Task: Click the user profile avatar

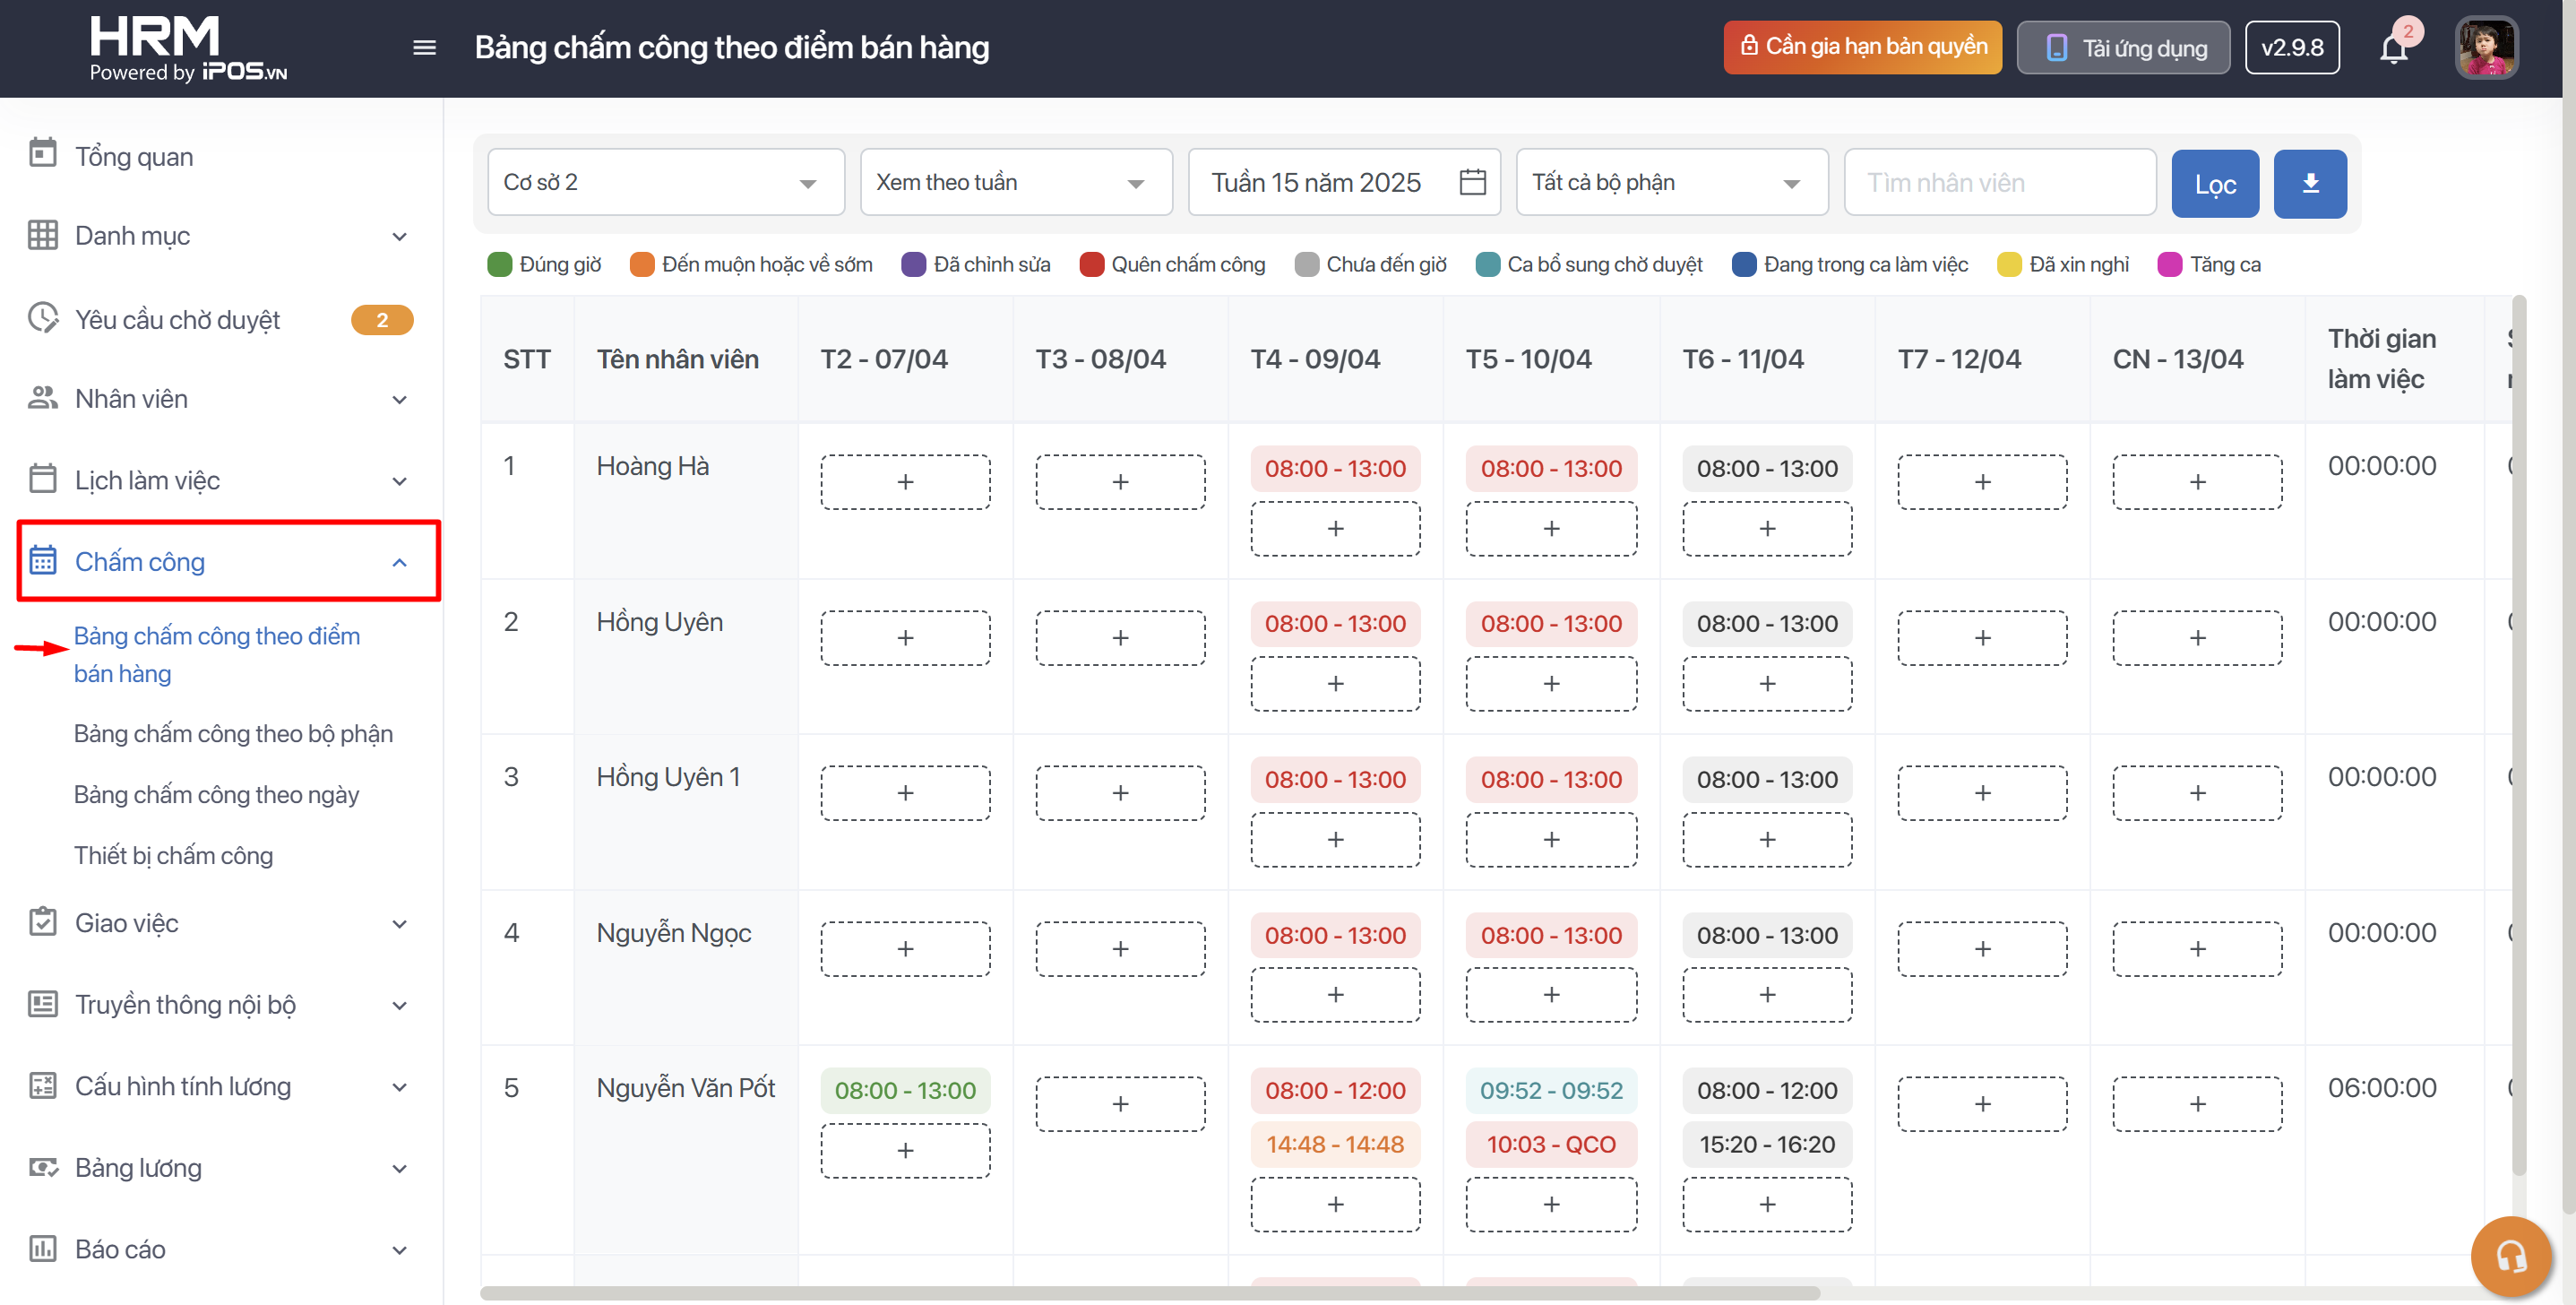Action: (x=2486, y=48)
